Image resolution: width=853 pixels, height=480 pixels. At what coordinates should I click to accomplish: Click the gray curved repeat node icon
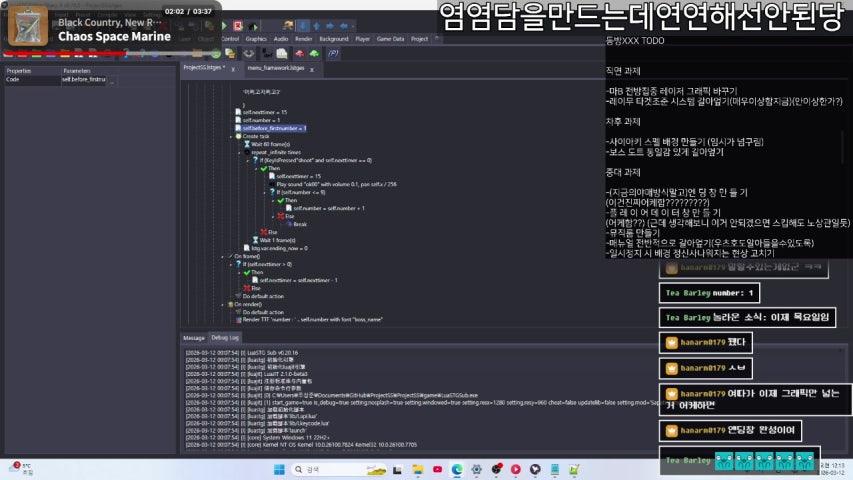(249, 53)
